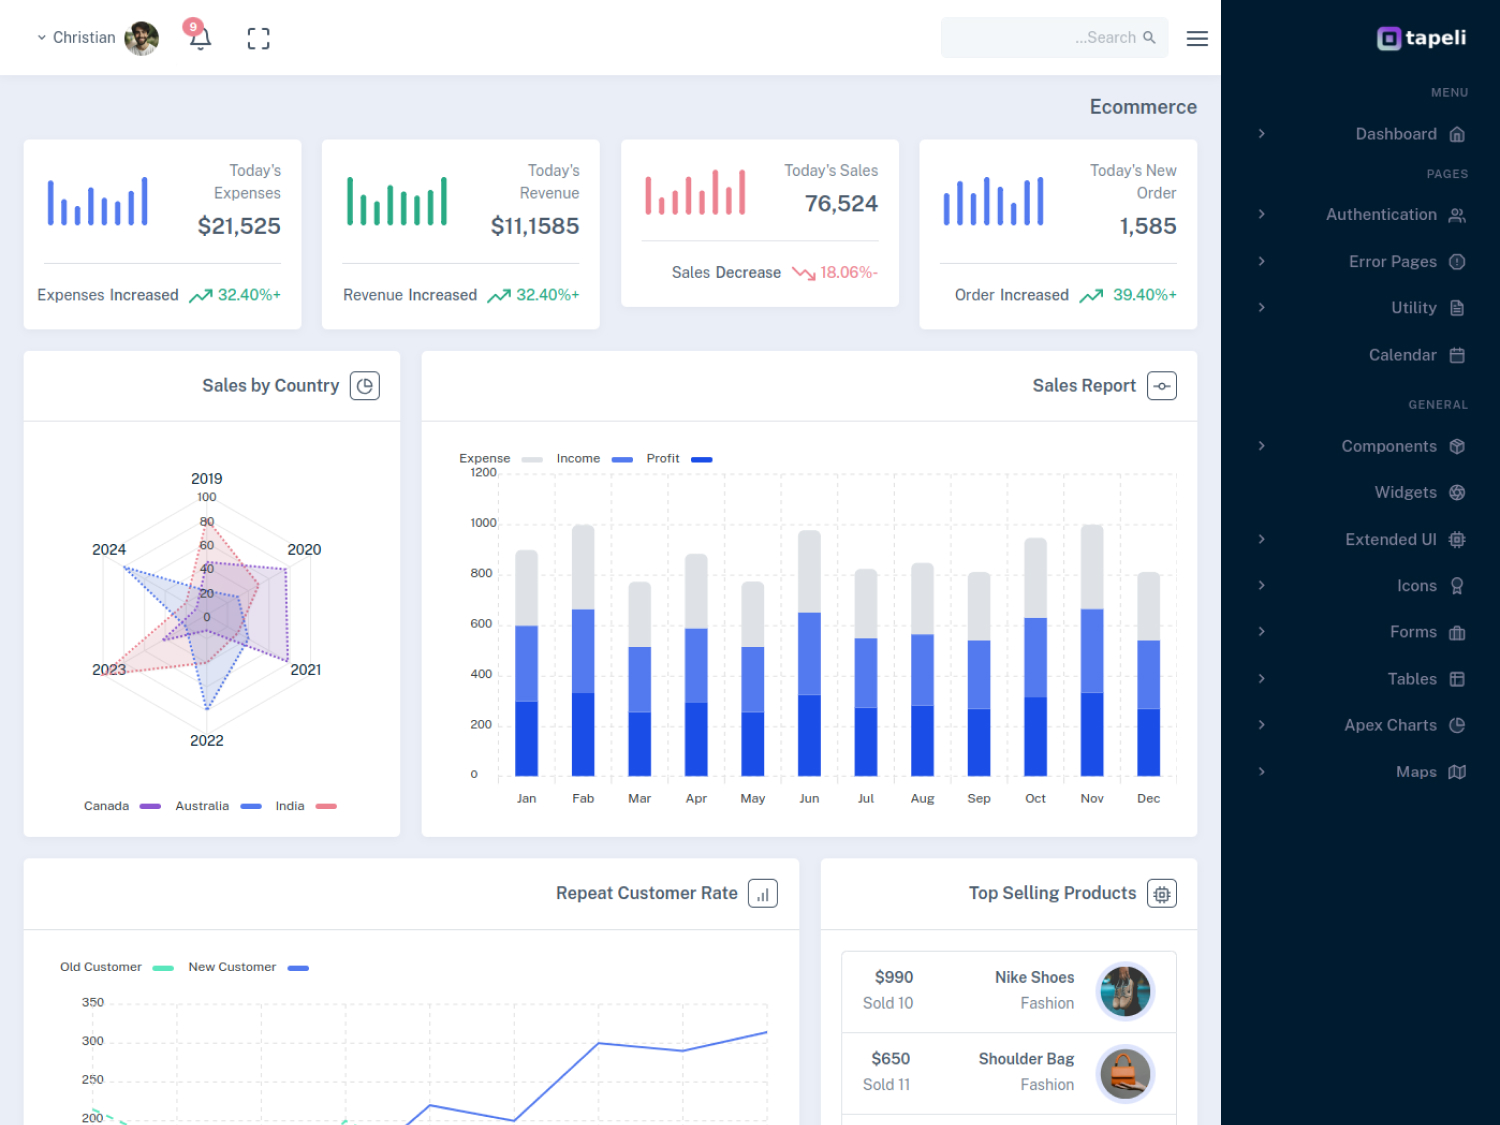Expand the Maps menu chevron

[1262, 772]
